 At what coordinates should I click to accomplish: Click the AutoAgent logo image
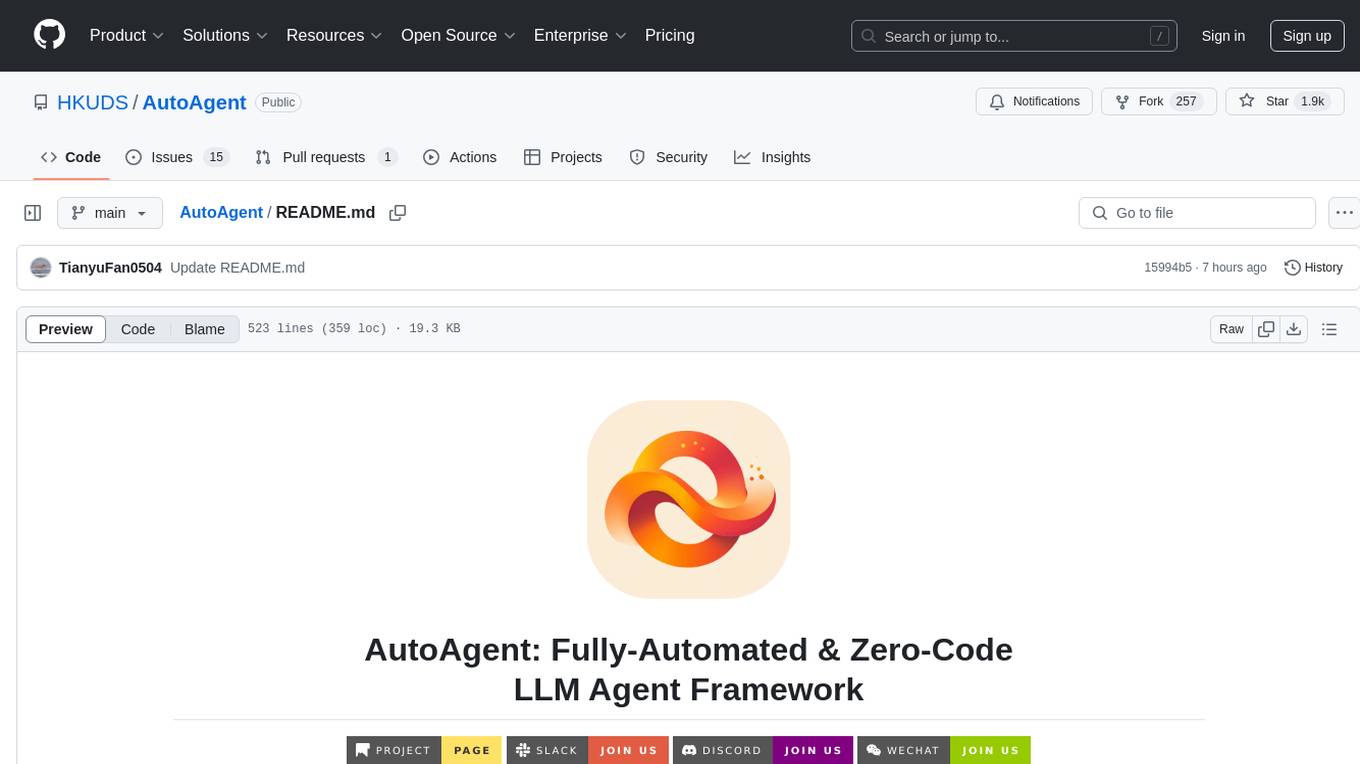click(x=688, y=500)
